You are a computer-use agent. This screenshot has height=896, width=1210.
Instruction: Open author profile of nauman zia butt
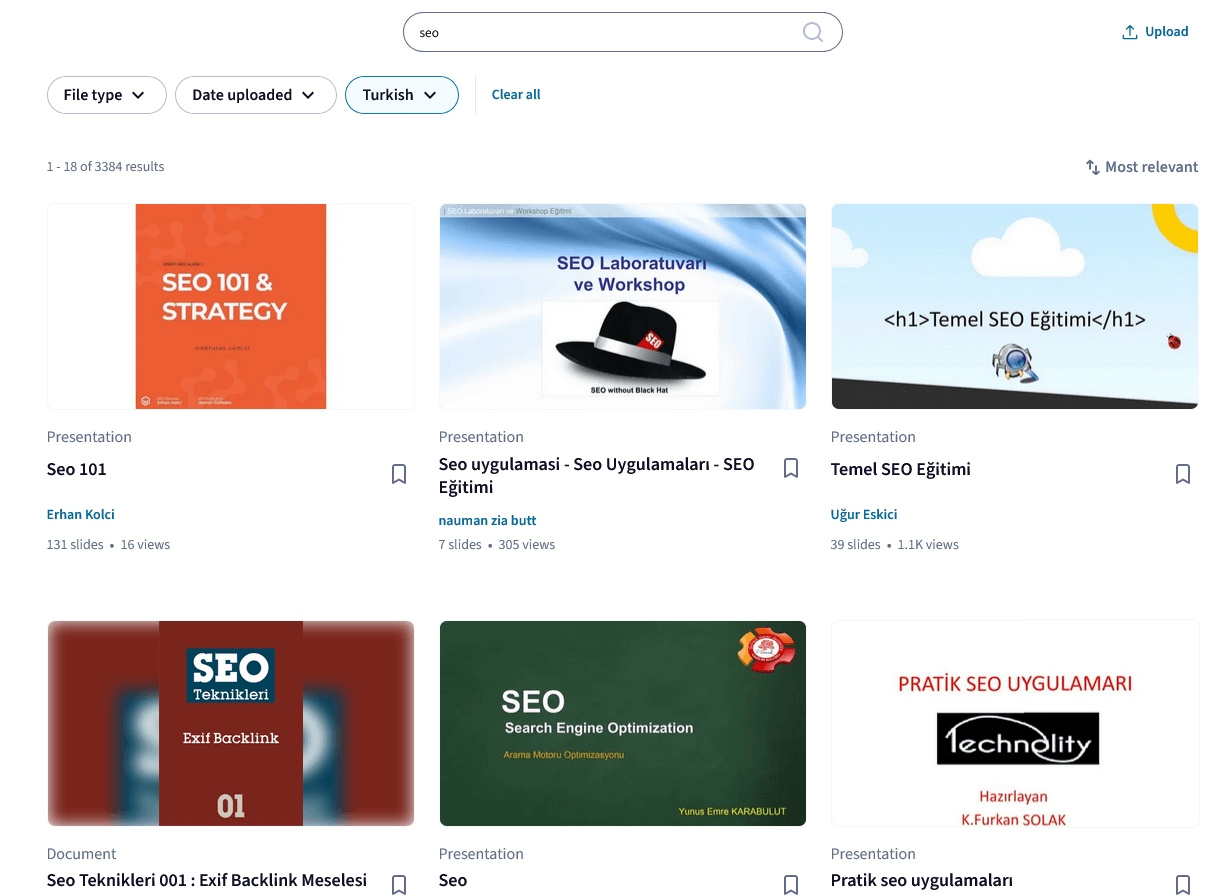coord(487,520)
